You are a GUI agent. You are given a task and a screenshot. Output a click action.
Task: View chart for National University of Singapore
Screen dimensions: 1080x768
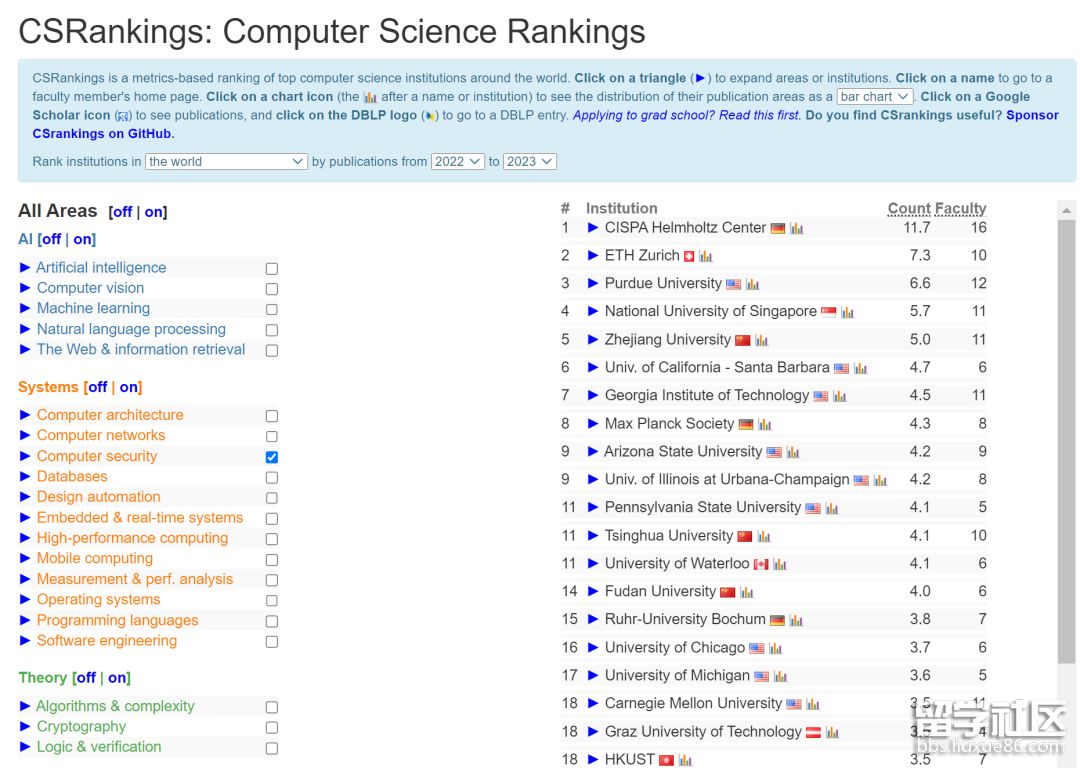point(847,313)
